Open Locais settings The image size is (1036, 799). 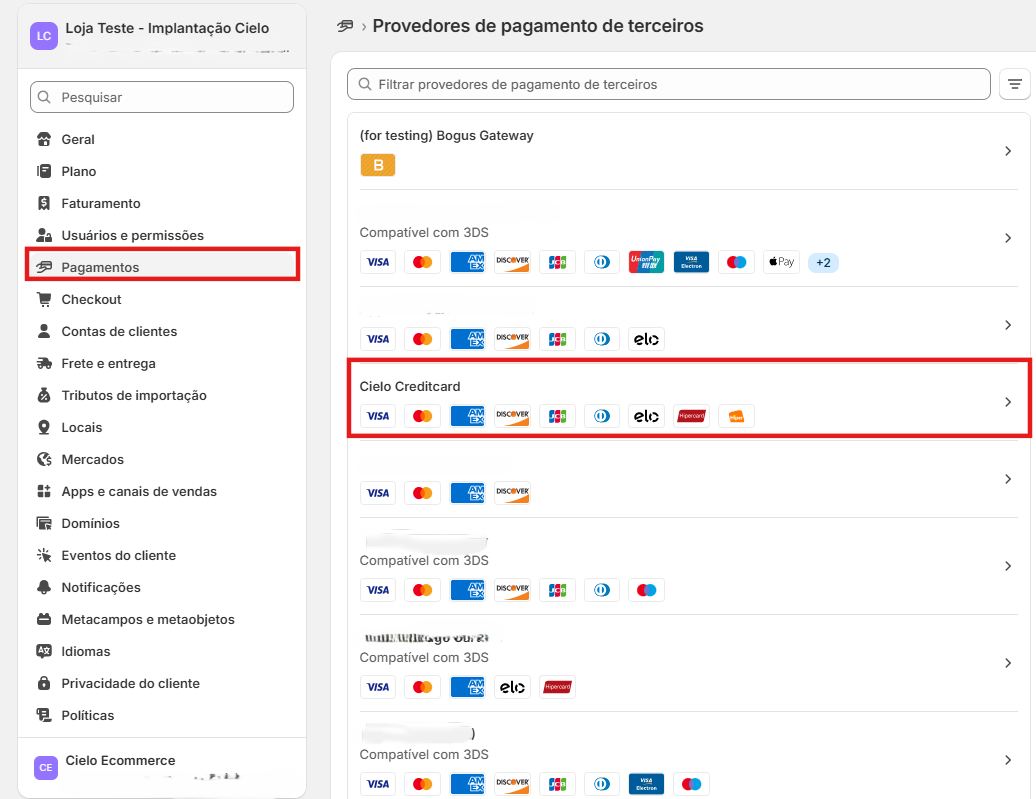click(x=82, y=428)
